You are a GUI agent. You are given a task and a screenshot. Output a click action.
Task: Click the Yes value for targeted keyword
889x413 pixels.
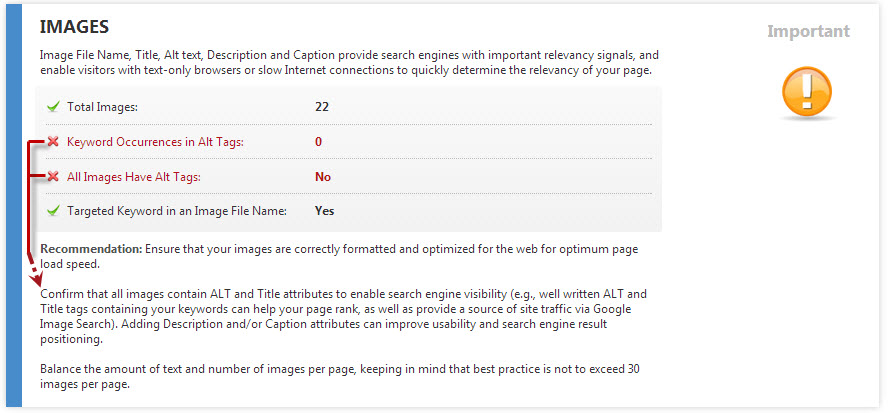[324, 211]
